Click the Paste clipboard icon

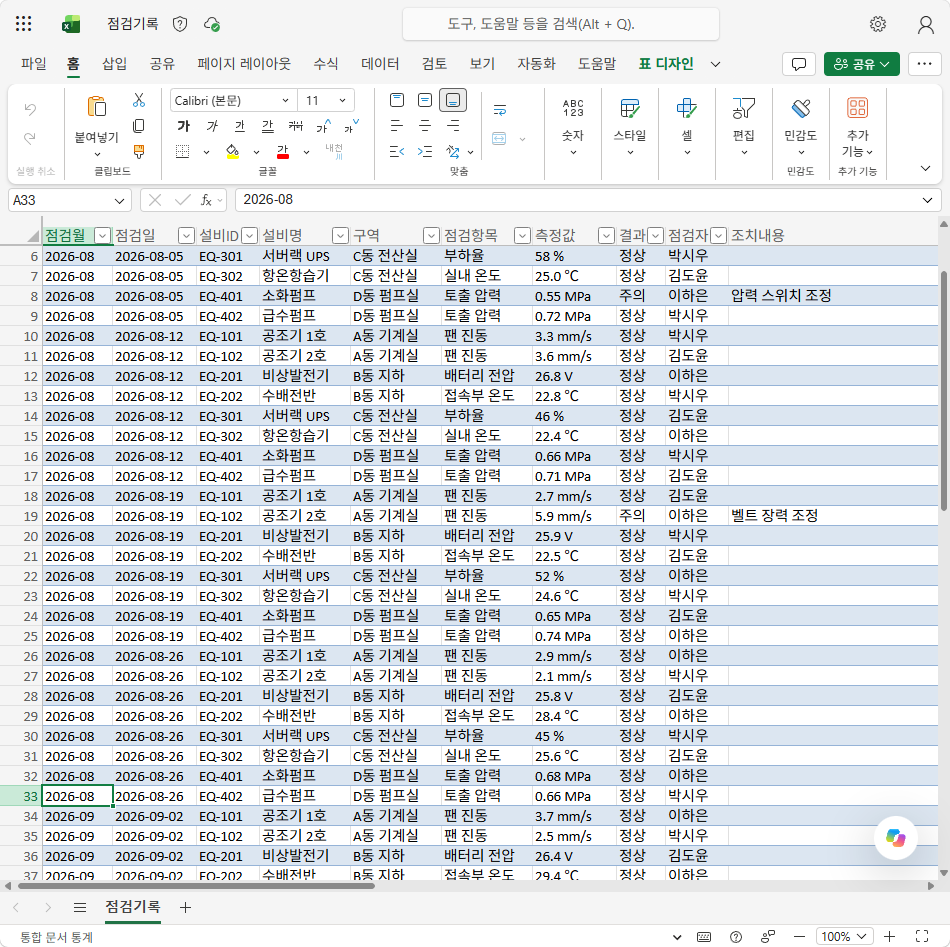tap(96, 107)
